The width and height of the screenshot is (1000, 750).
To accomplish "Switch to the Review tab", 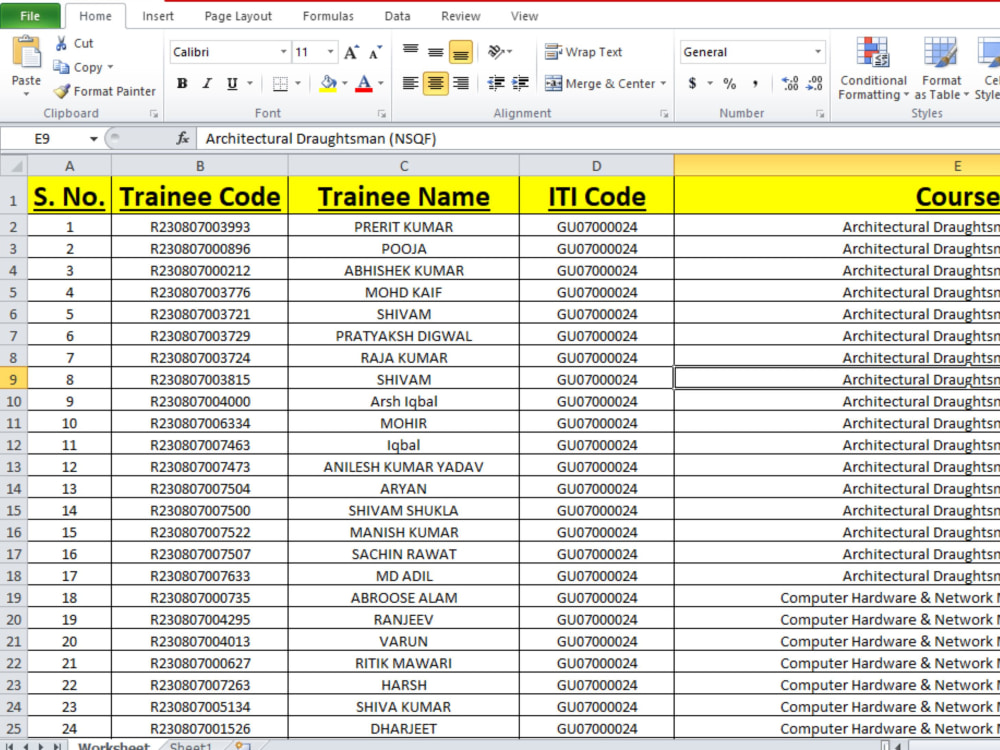I will 460,16.
